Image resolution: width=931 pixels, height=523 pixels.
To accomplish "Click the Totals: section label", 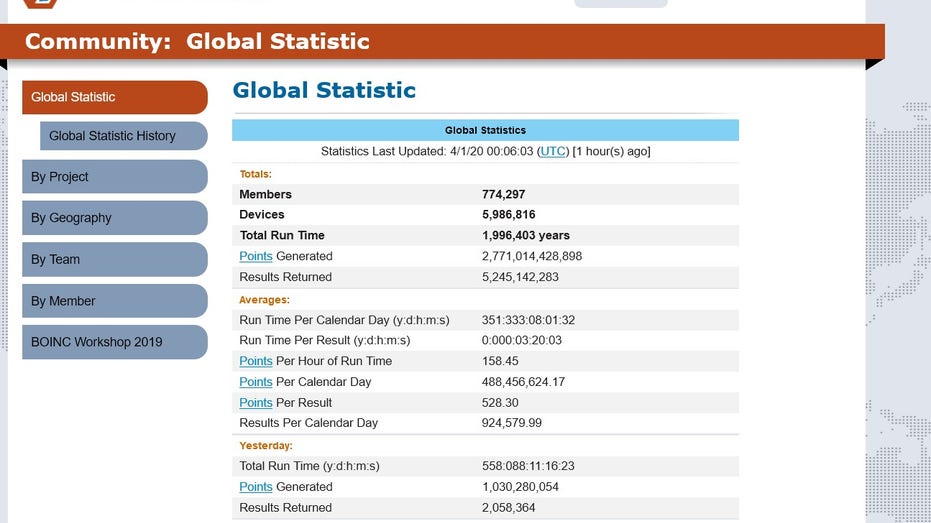I will (x=255, y=174).
